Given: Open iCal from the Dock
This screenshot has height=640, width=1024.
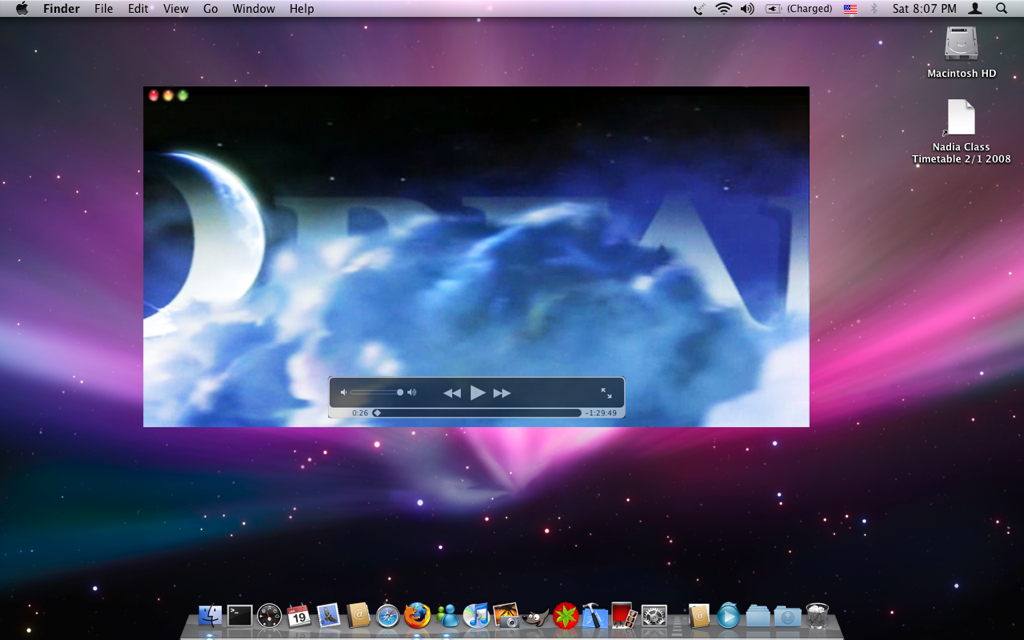Looking at the screenshot, I should [x=299, y=617].
